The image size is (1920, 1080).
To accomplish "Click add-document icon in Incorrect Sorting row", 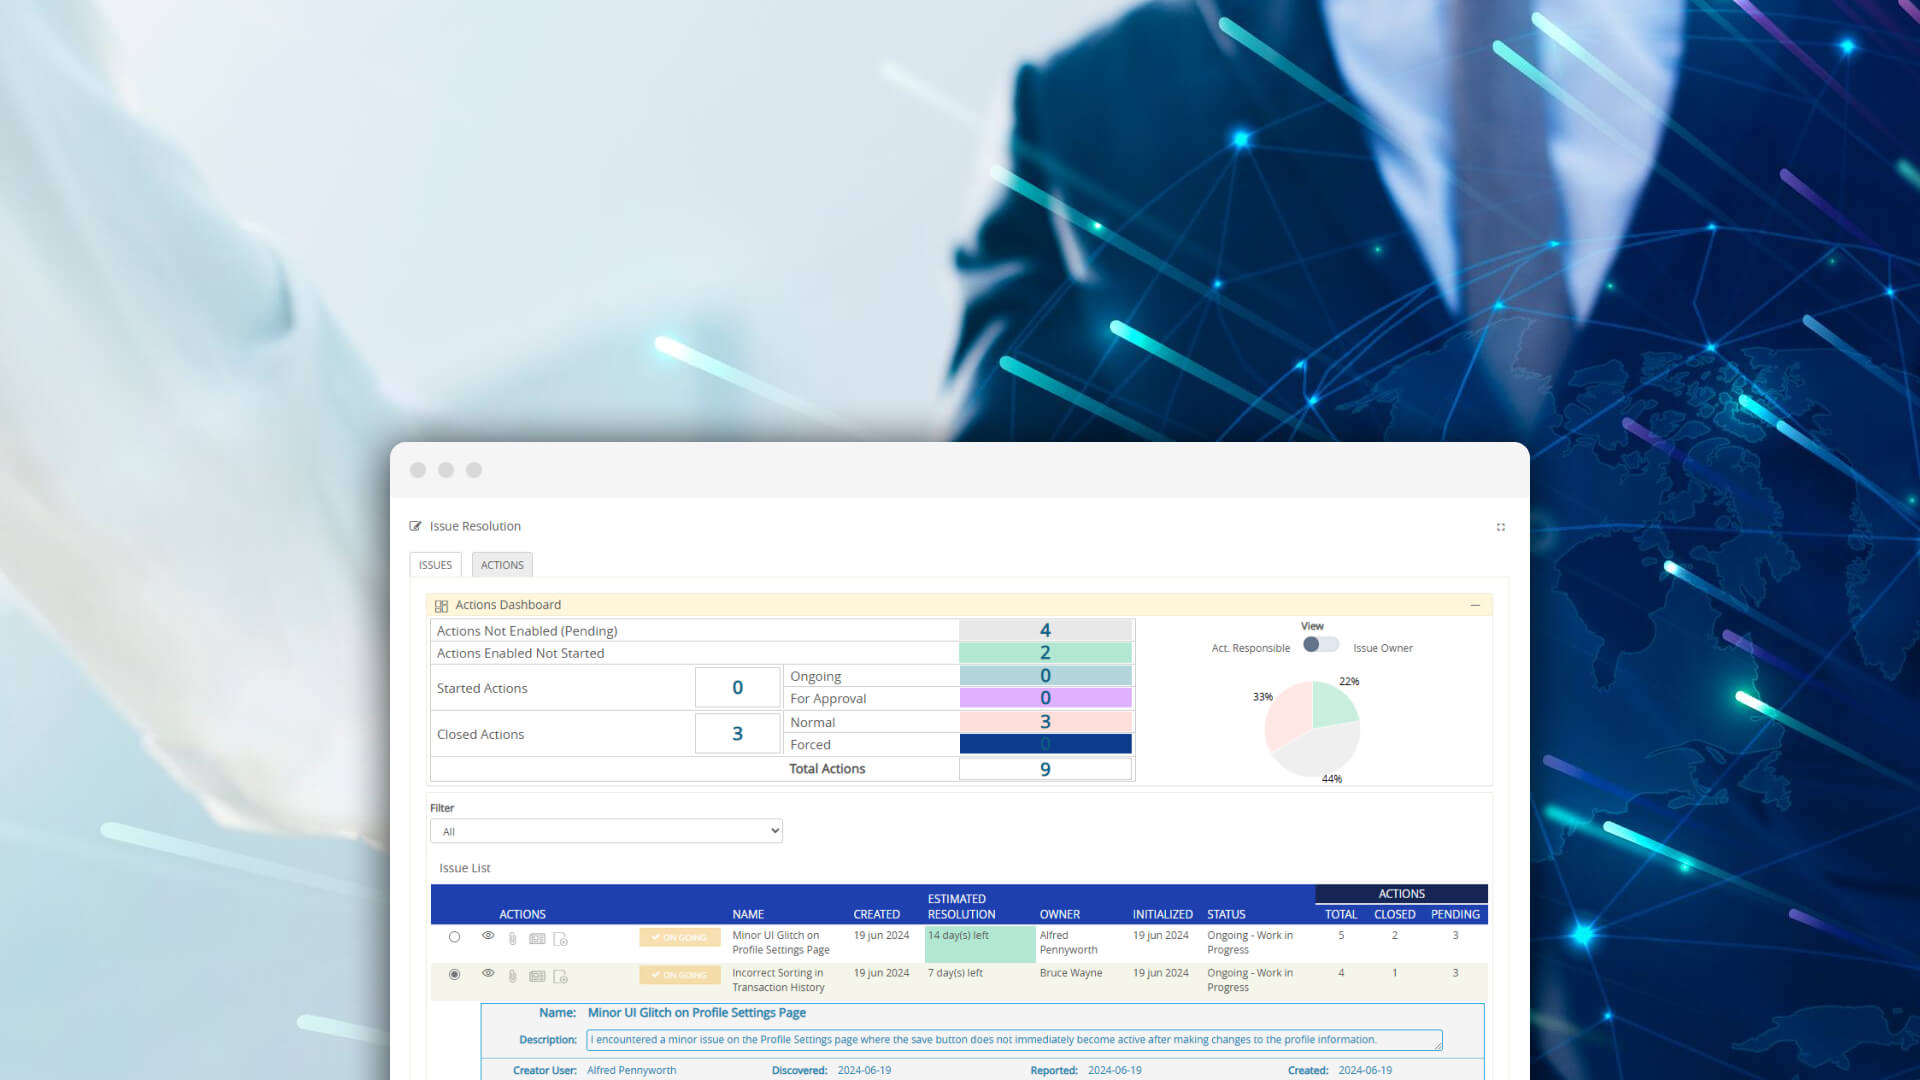I will point(560,975).
